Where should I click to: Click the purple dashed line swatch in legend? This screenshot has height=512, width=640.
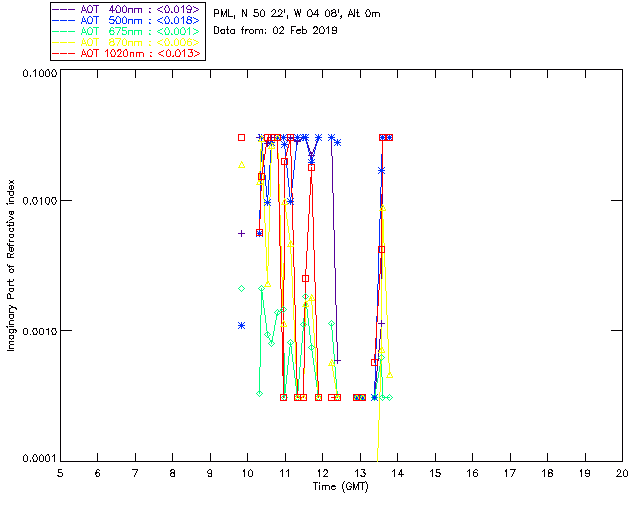point(64,9)
